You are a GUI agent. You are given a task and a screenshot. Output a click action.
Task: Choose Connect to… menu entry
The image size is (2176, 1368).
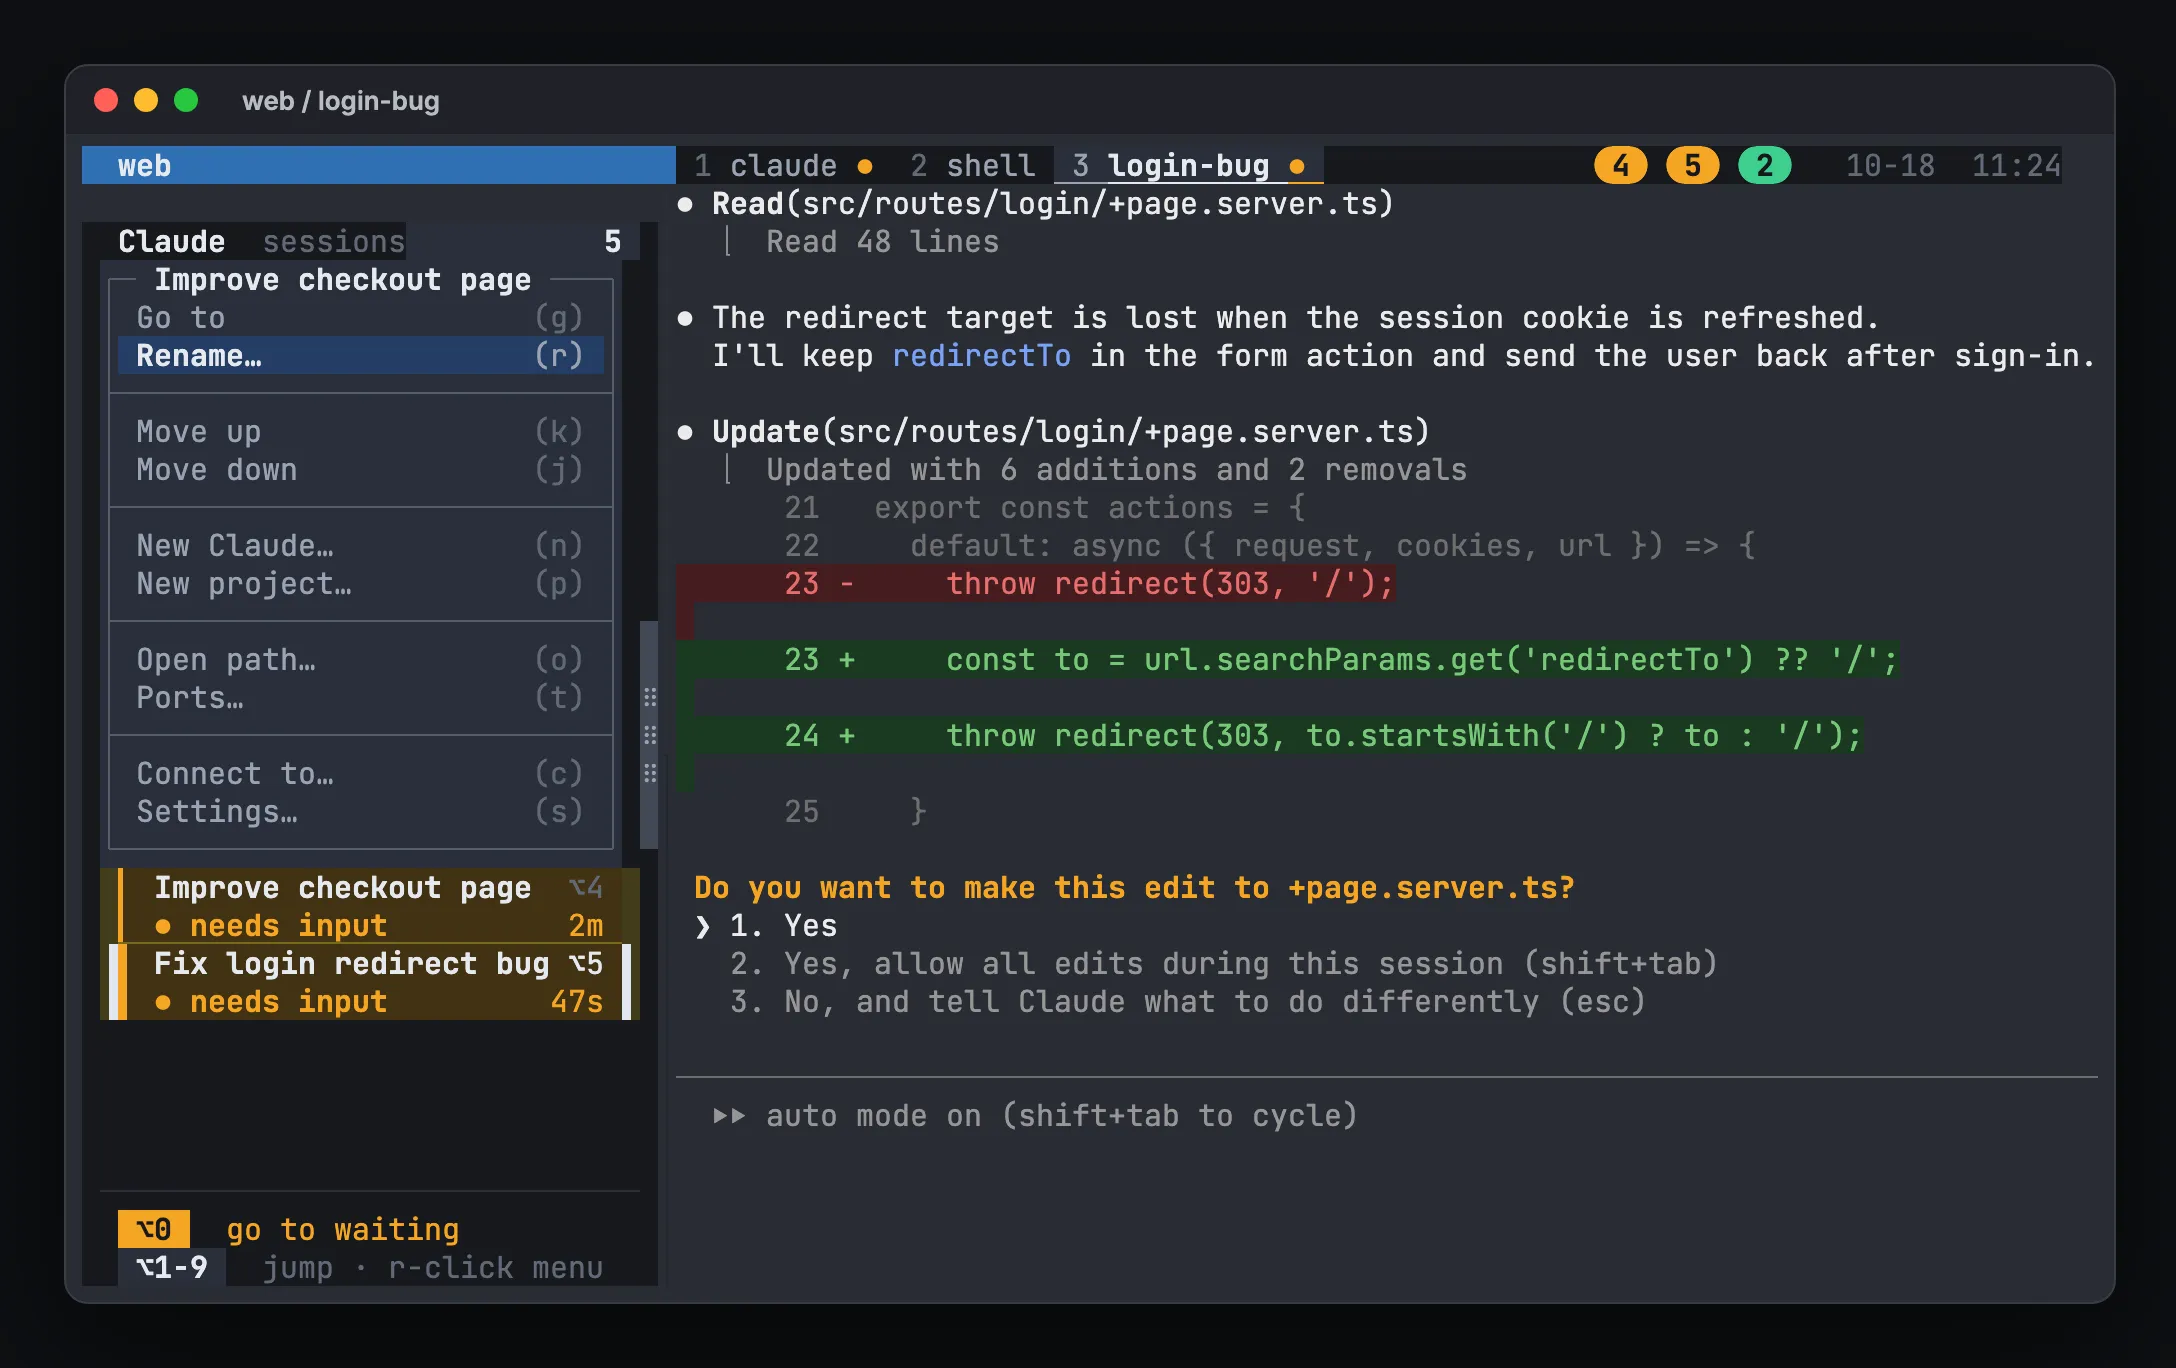[360, 773]
